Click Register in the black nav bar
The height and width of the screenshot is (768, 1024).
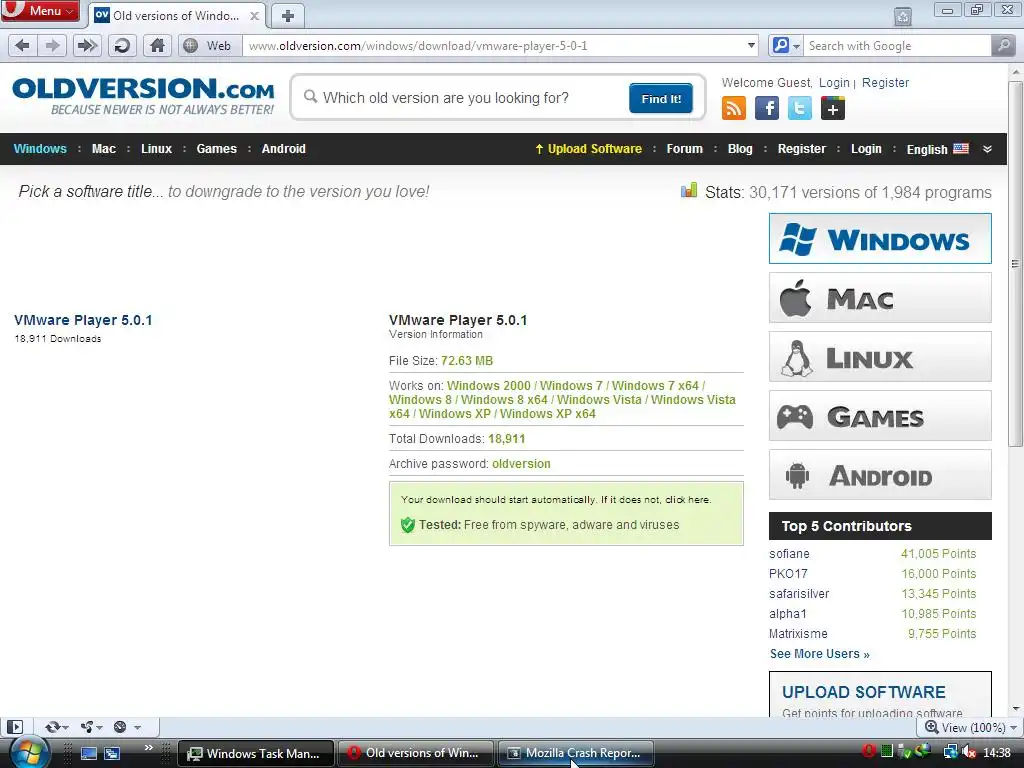pos(801,149)
